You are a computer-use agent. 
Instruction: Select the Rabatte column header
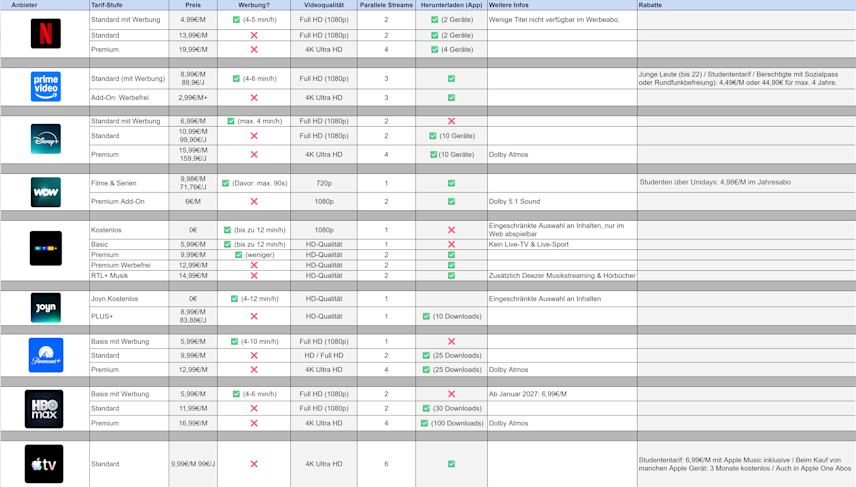pyautogui.click(x=747, y=5)
